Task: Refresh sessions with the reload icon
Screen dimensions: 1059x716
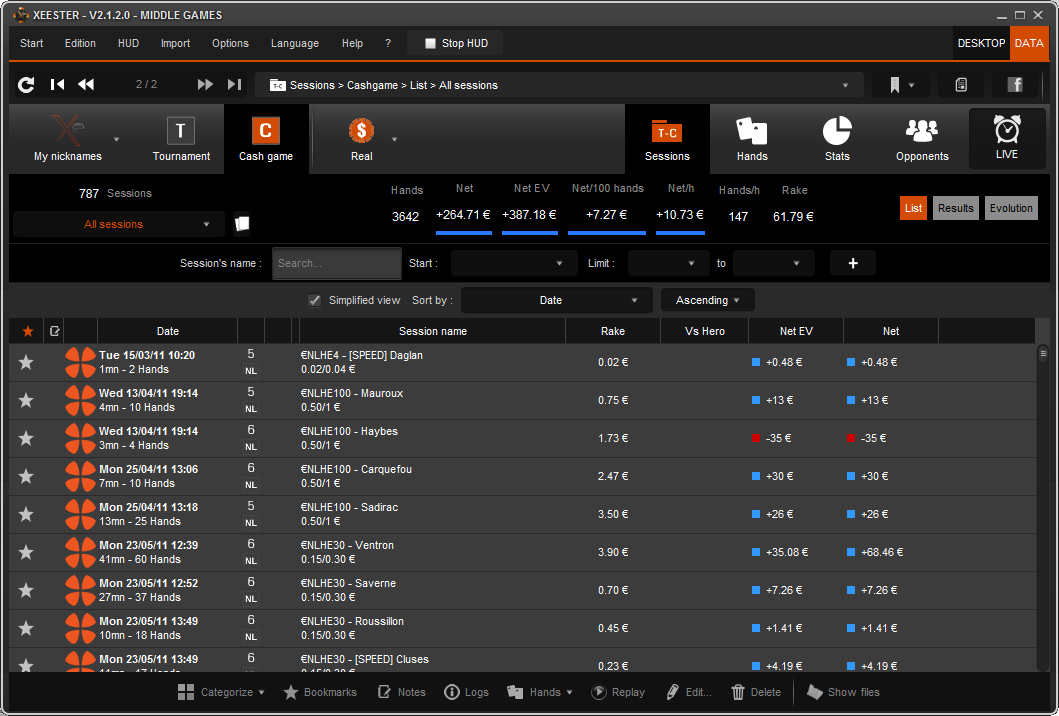Action: (x=25, y=85)
